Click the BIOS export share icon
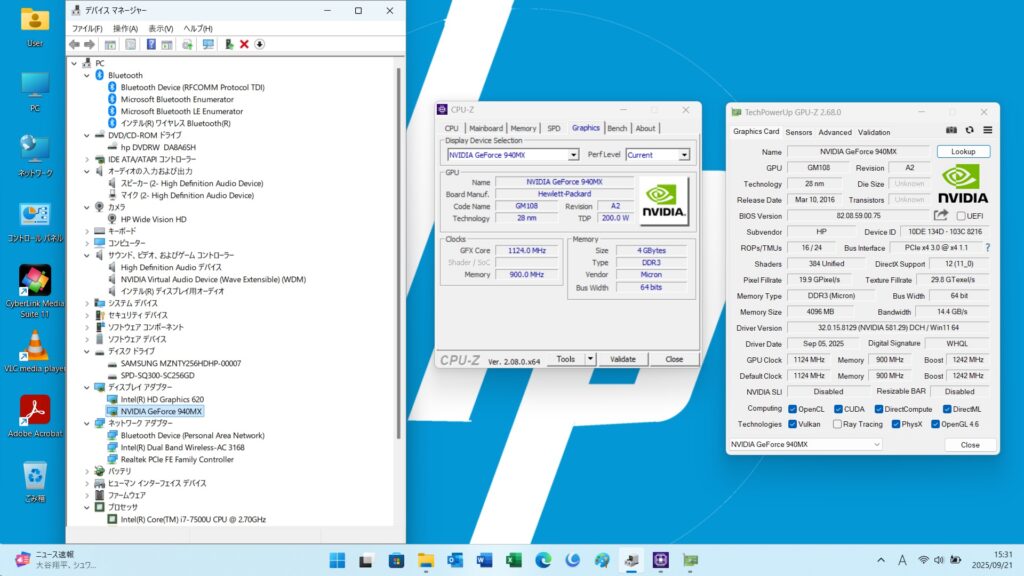The width and height of the screenshot is (1024, 576). (940, 216)
